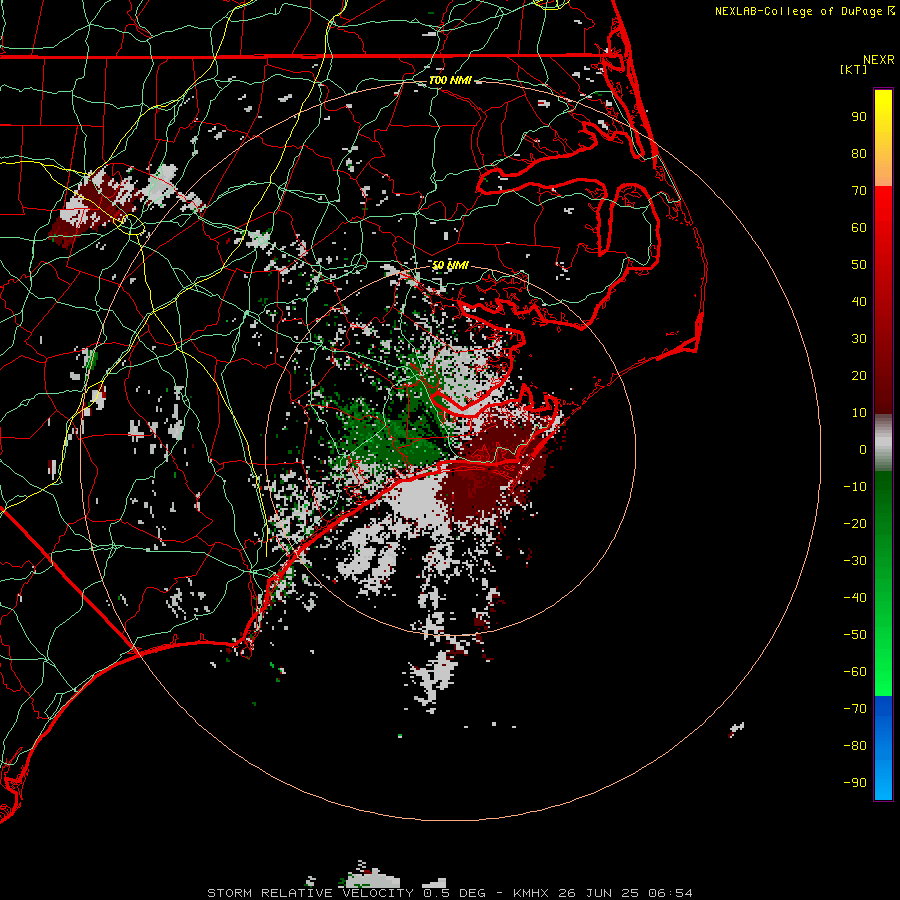900x900 pixels.
Task: Click the -80 value on the velocity scale
Action: pos(855,746)
